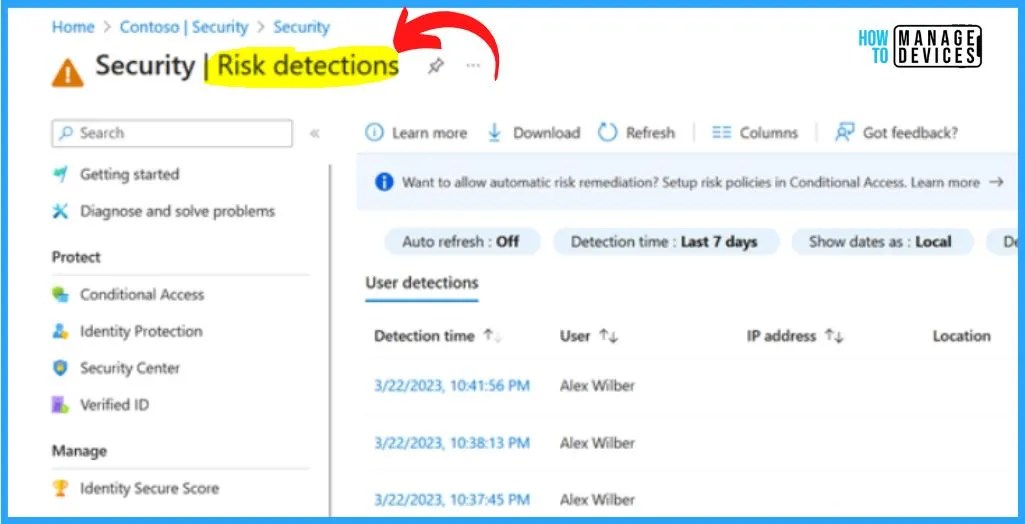
Task: Click the Learn more info icon
Action: coord(375,133)
